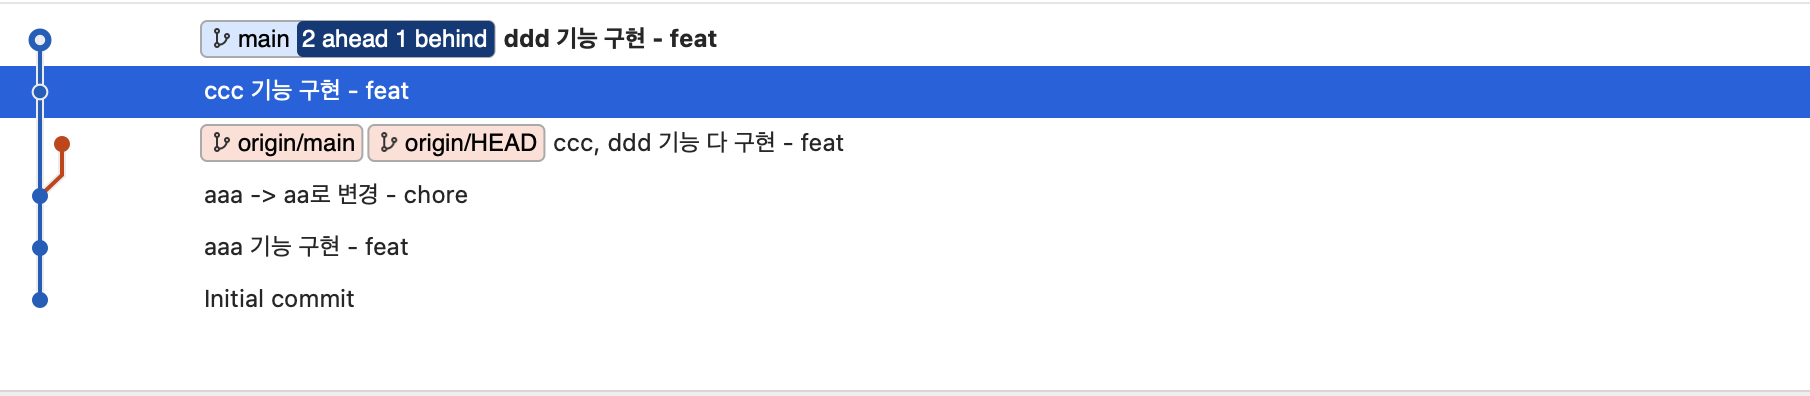Viewport: 1810px width, 396px height.
Task: Click the orange diverging branch line
Action: [x=56, y=176]
